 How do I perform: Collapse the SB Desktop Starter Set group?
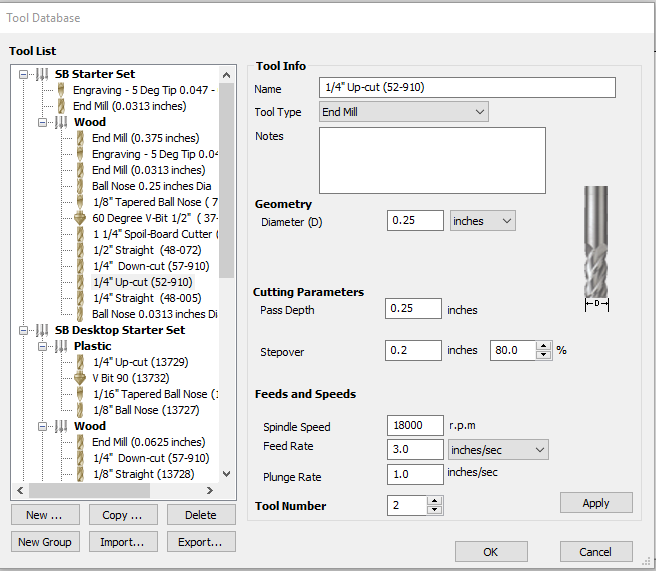click(x=23, y=330)
